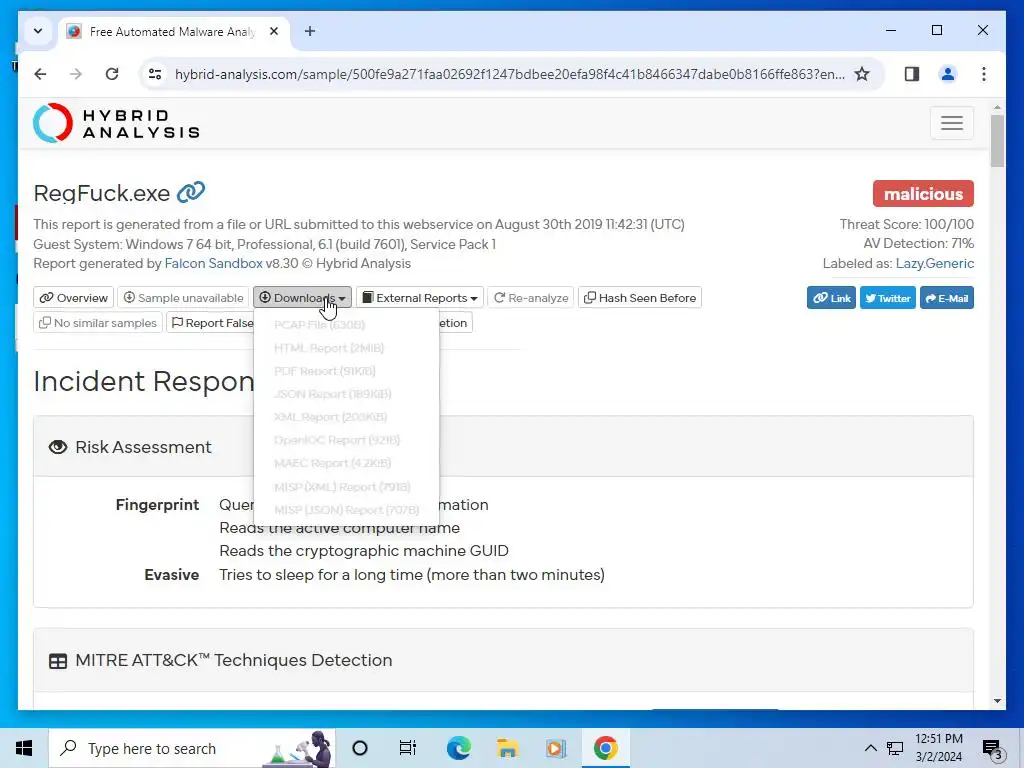The height and width of the screenshot is (768, 1024).
Task: Bookmark this page with the star icon
Action: click(x=862, y=74)
